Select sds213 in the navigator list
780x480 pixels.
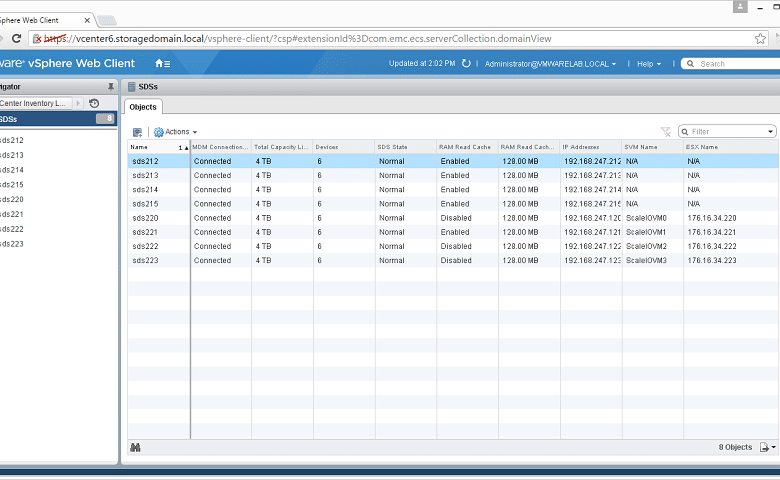tap(12, 155)
